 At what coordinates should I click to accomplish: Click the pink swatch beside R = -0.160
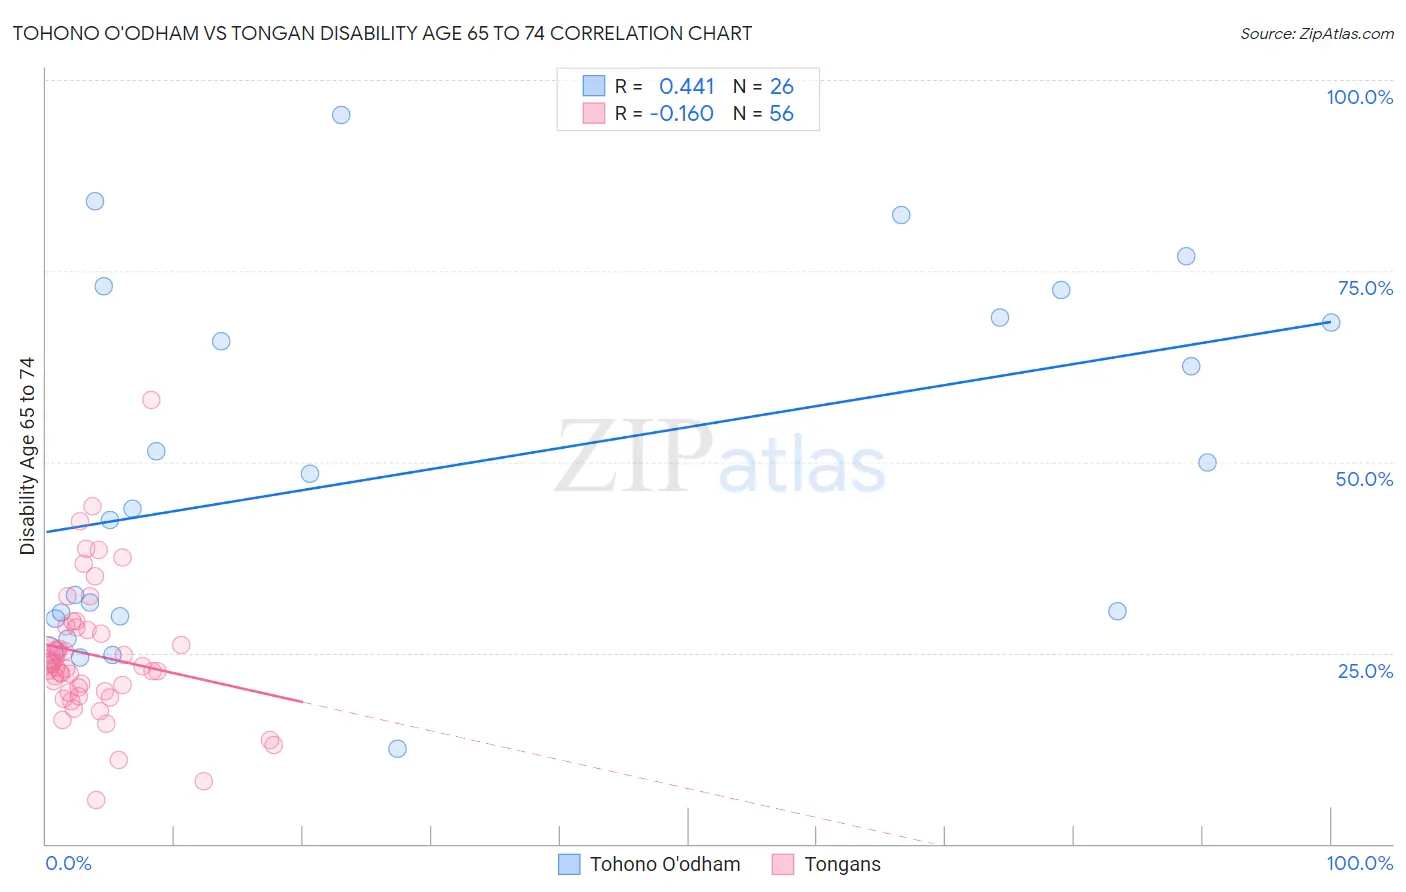click(x=594, y=113)
